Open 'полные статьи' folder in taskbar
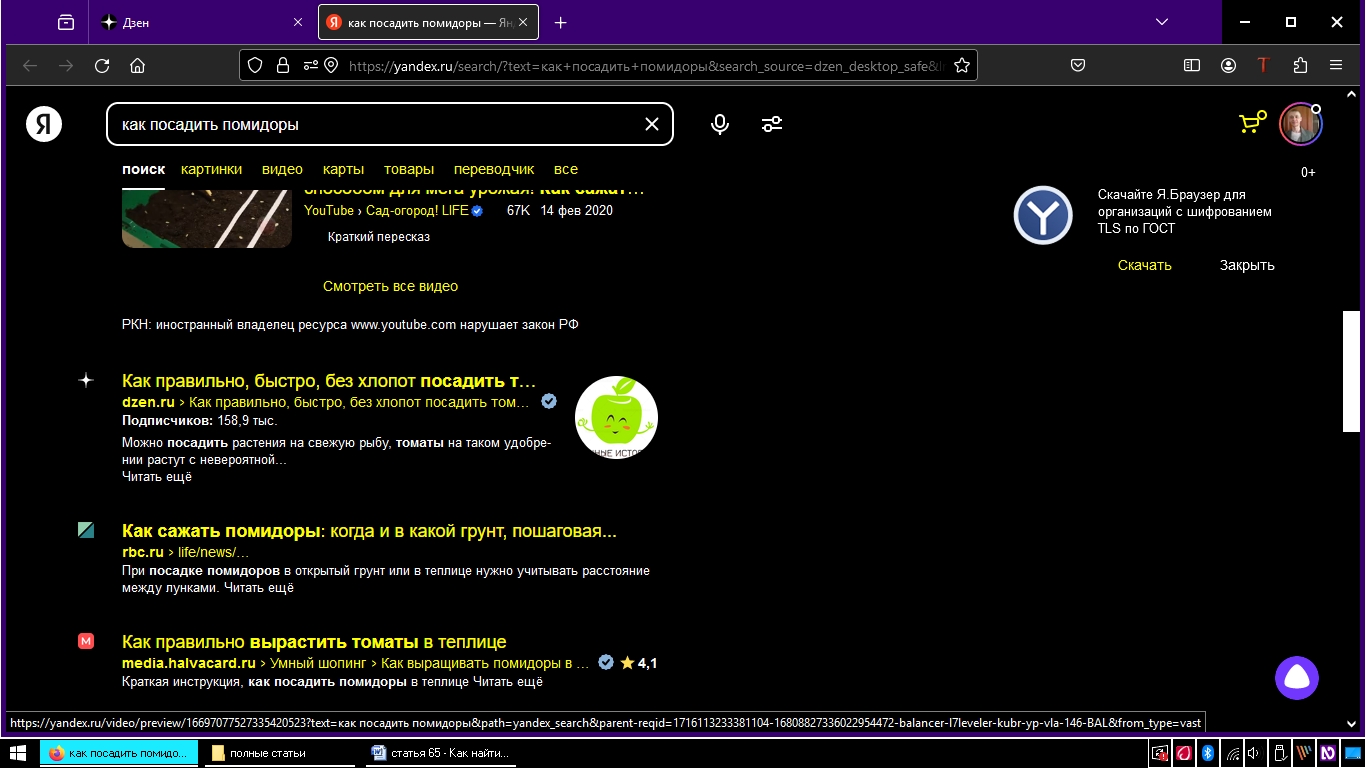Image resolution: width=1366 pixels, height=768 pixels. click(x=283, y=753)
